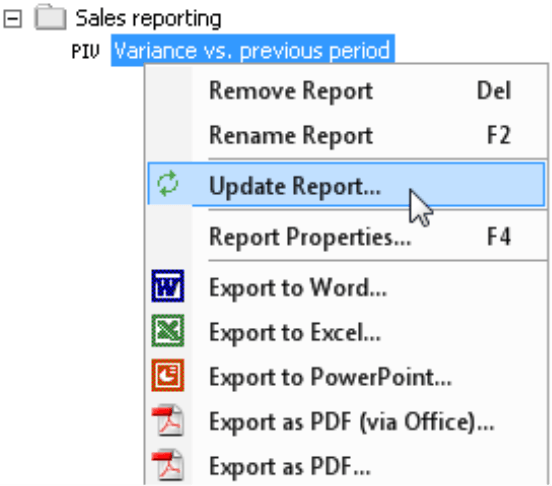Click PDF icon beside Export via Office
This screenshot has width=552, height=486.
click(168, 420)
